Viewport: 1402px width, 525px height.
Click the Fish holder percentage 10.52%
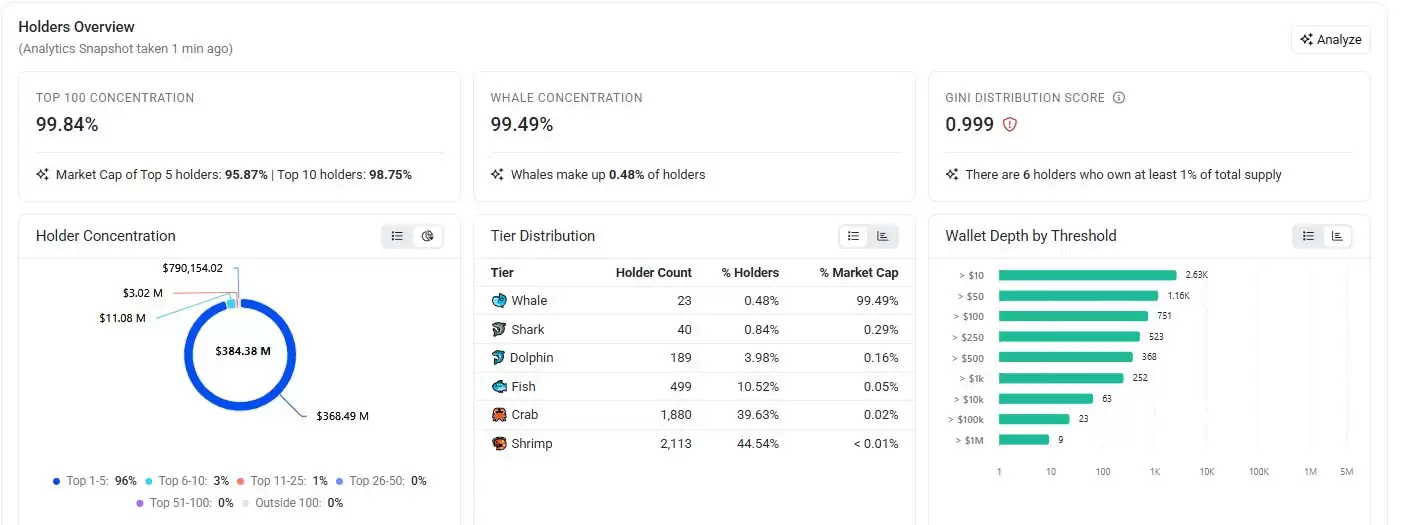point(756,386)
